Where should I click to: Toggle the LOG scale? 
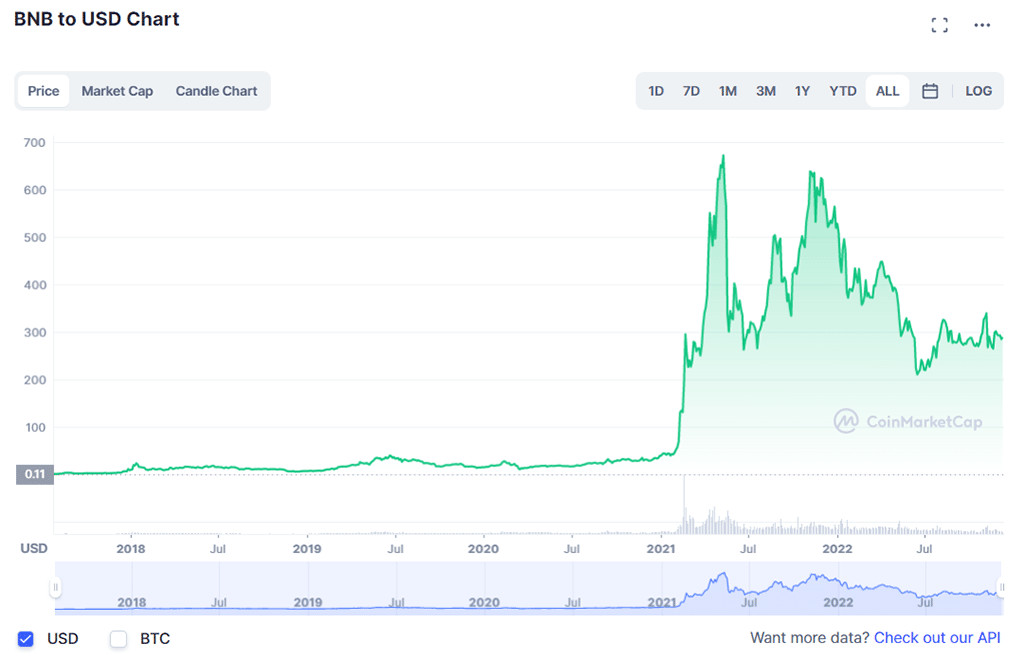(x=978, y=91)
